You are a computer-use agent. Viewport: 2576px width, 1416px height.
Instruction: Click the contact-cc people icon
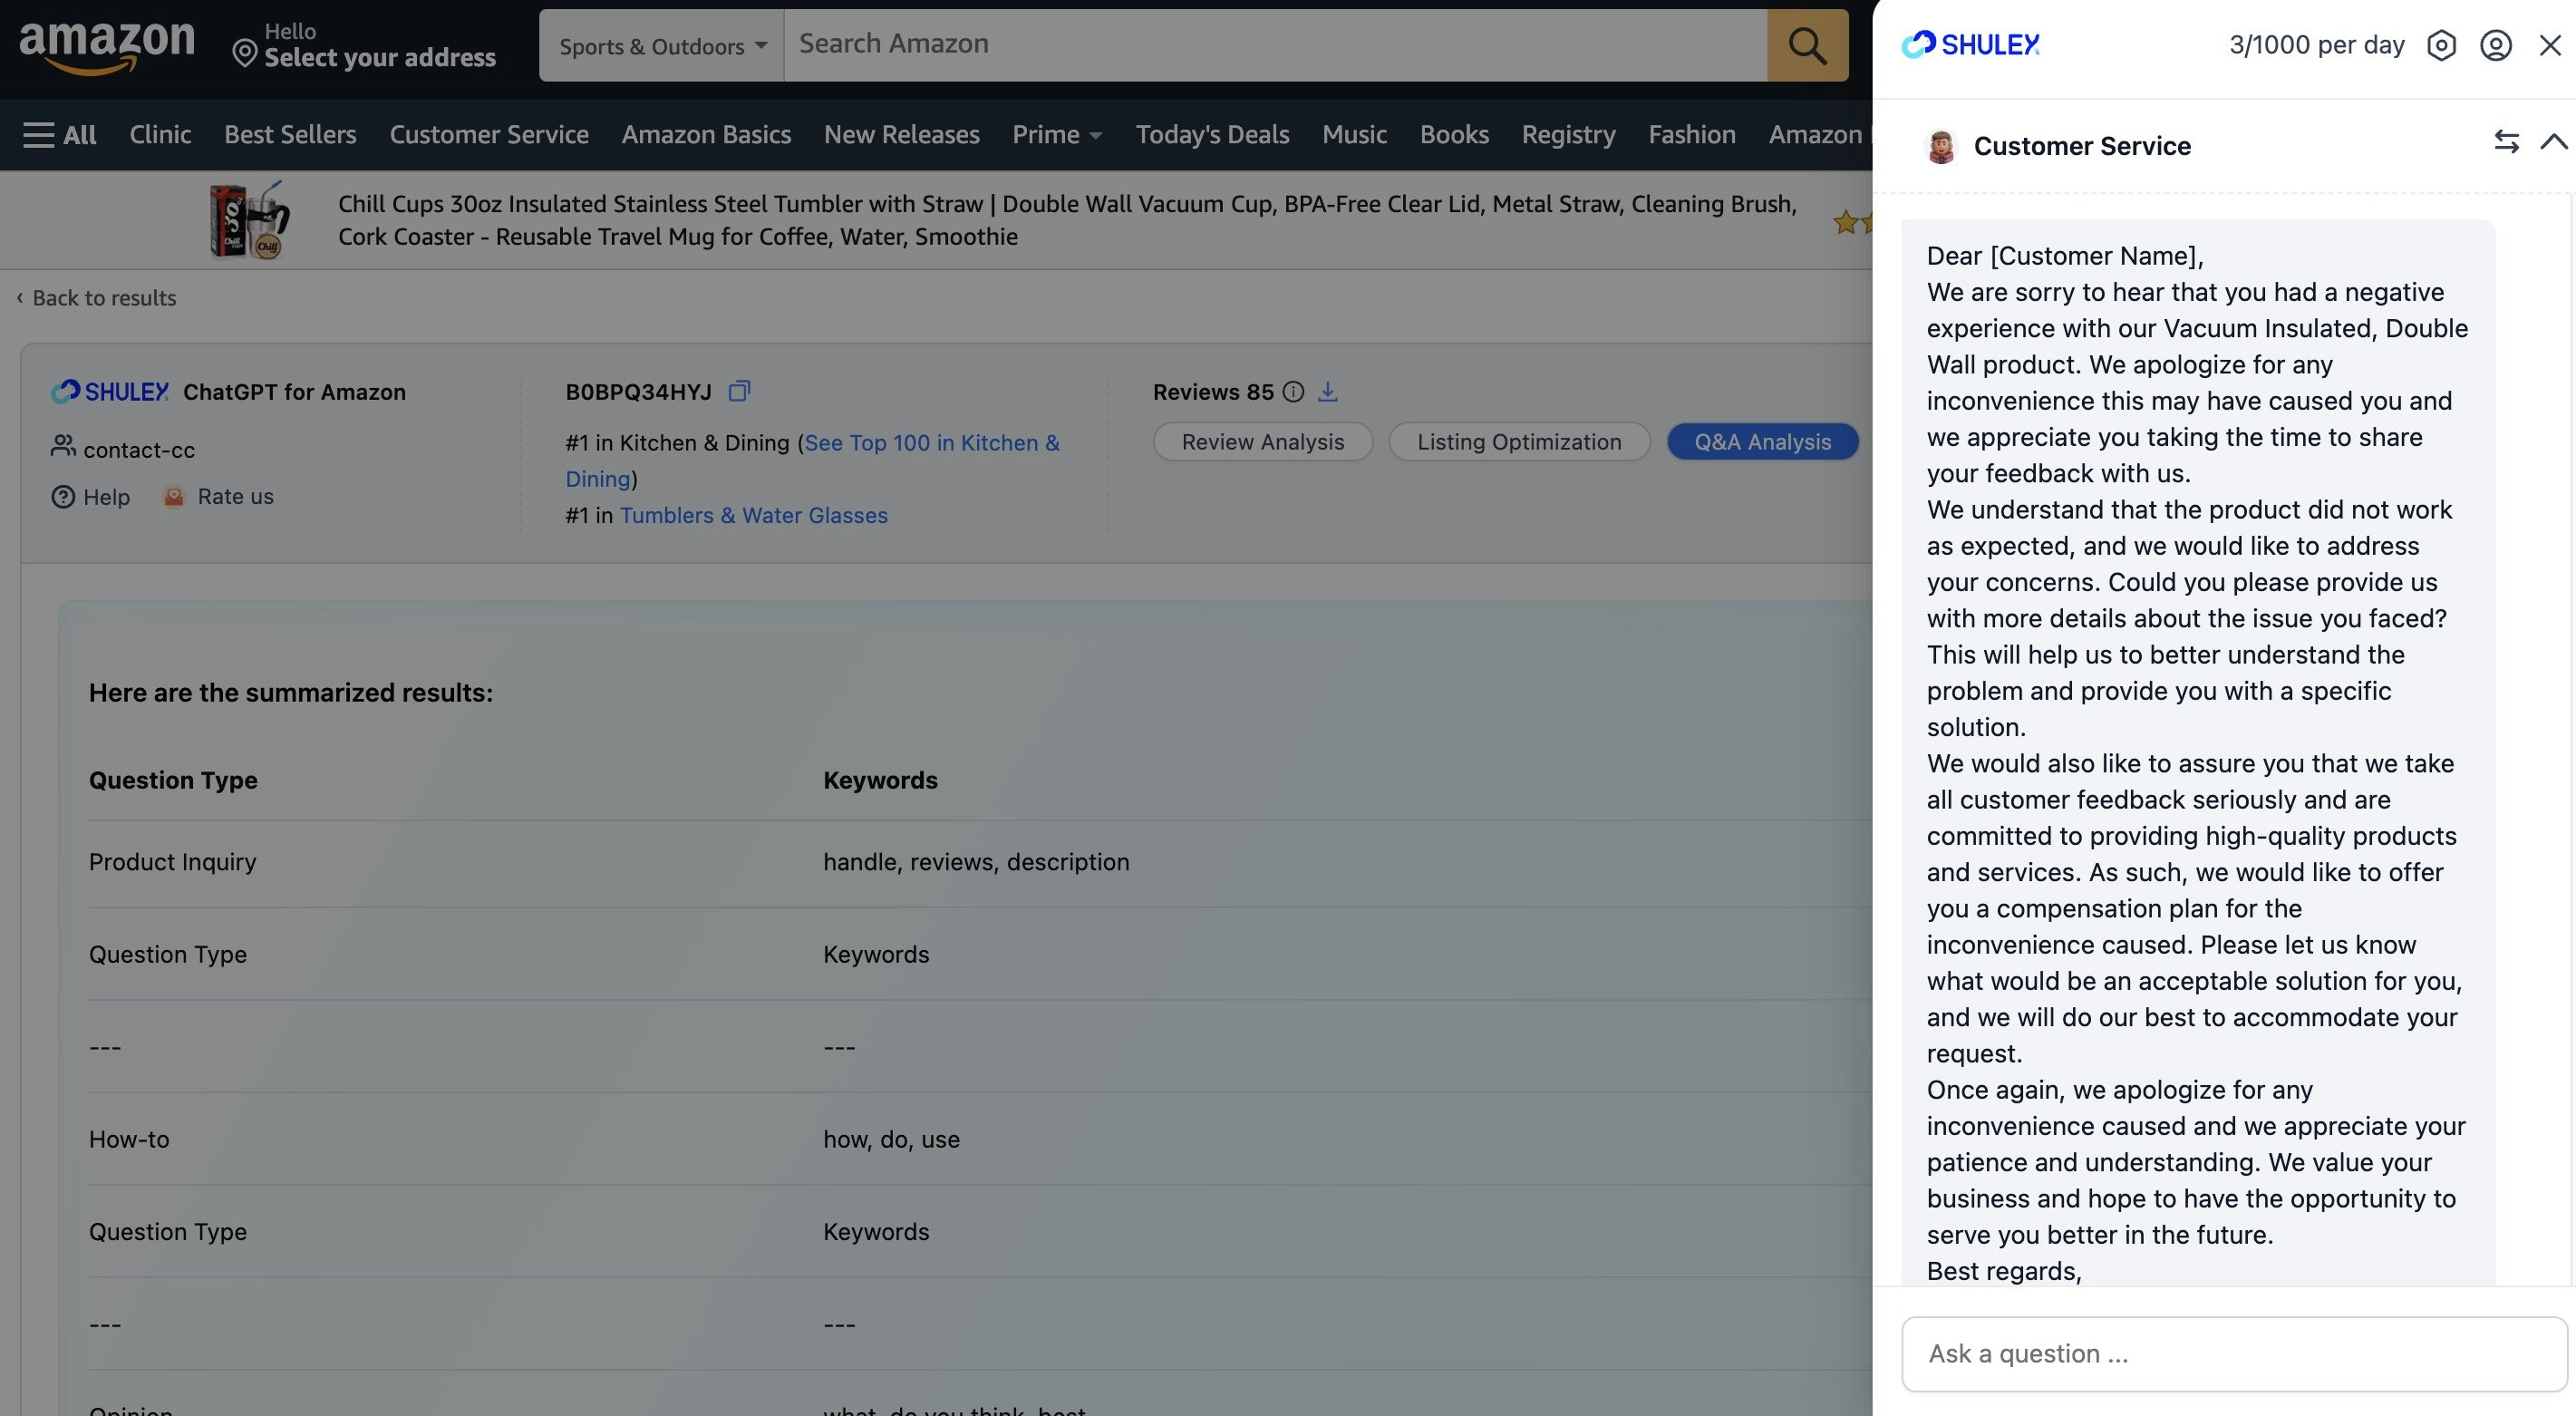63,446
